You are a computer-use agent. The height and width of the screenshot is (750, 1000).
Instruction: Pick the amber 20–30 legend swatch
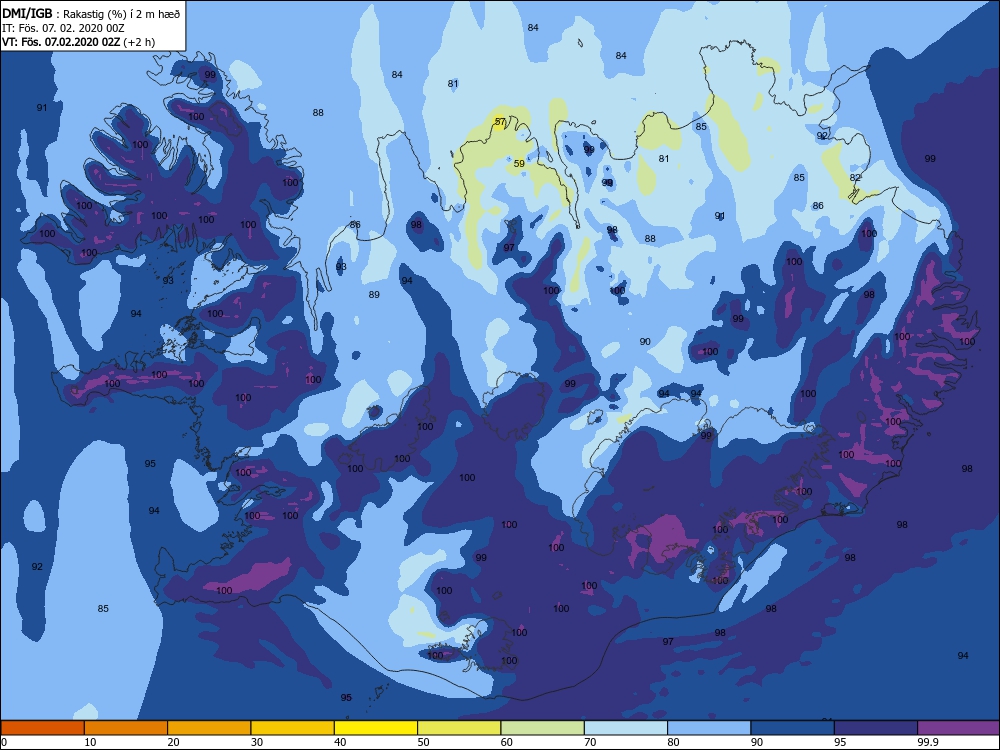[209, 728]
